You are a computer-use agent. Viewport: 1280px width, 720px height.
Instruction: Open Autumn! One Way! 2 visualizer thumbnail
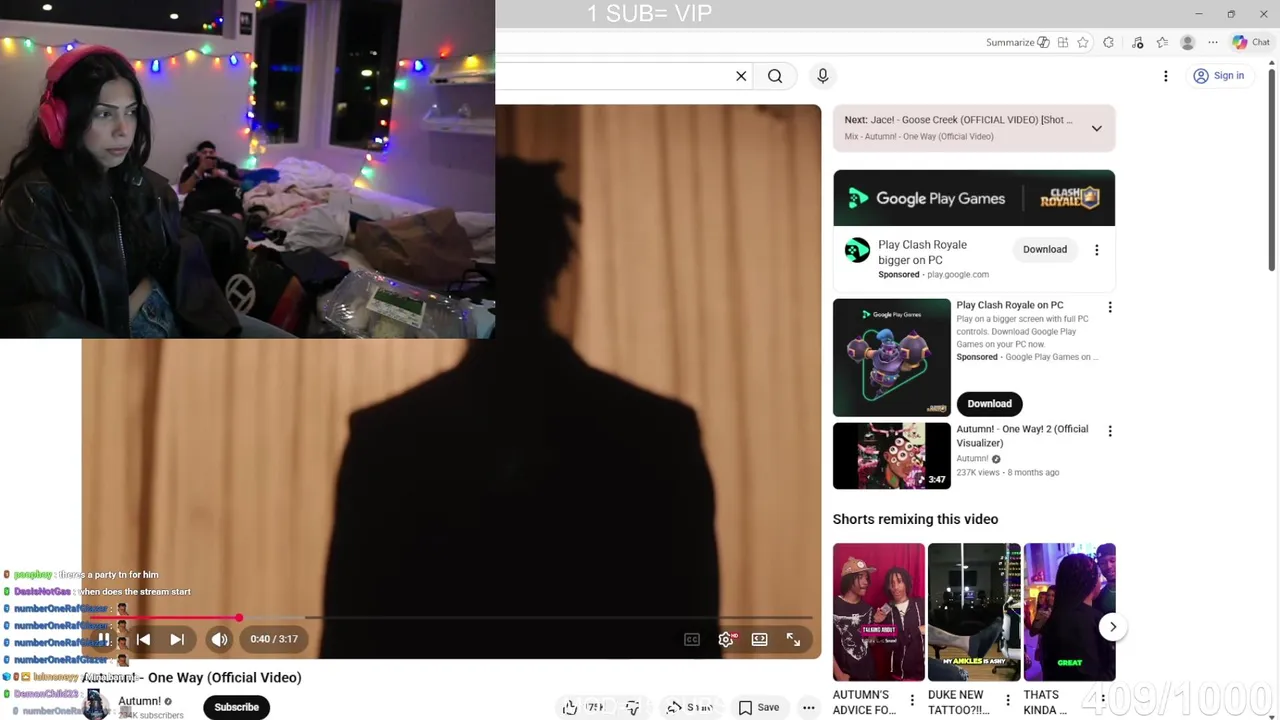(892, 456)
